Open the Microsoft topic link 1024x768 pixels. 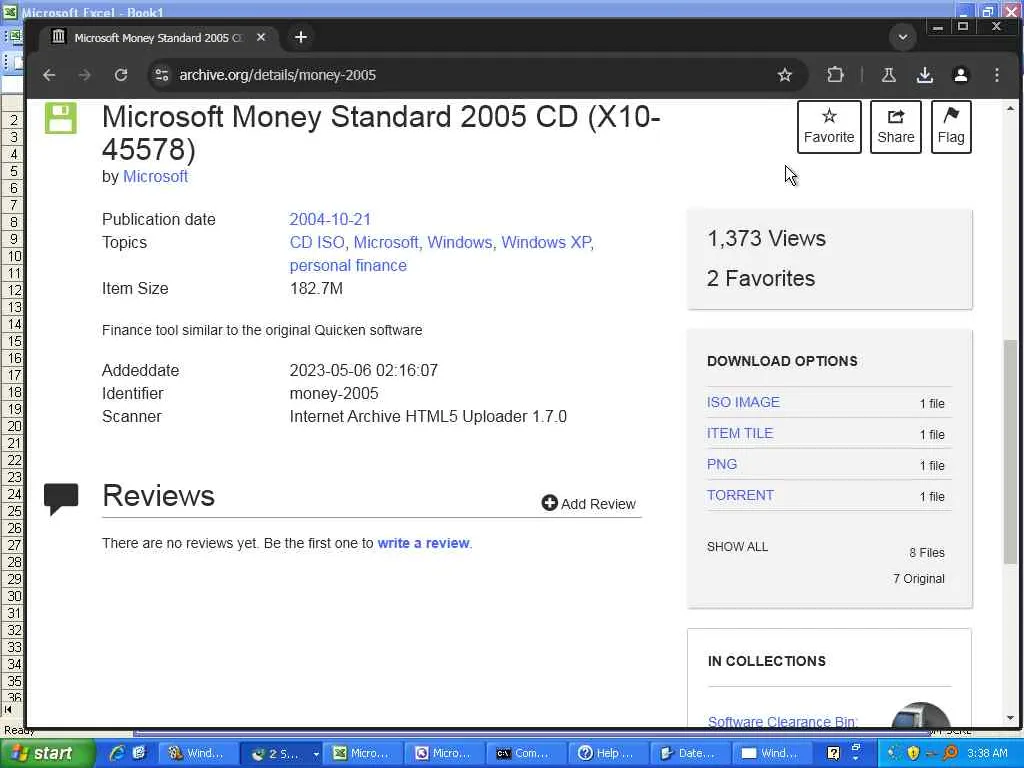(x=385, y=242)
